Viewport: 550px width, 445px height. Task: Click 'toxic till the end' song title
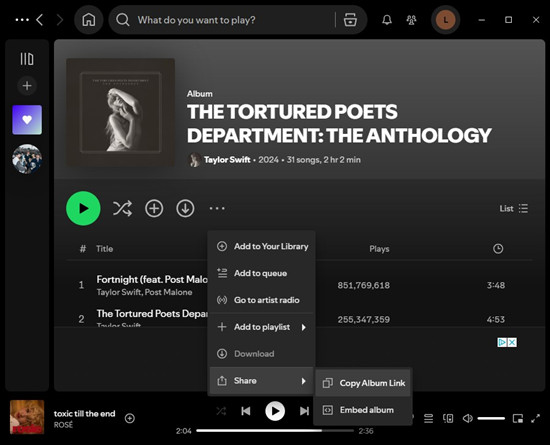coord(84,414)
